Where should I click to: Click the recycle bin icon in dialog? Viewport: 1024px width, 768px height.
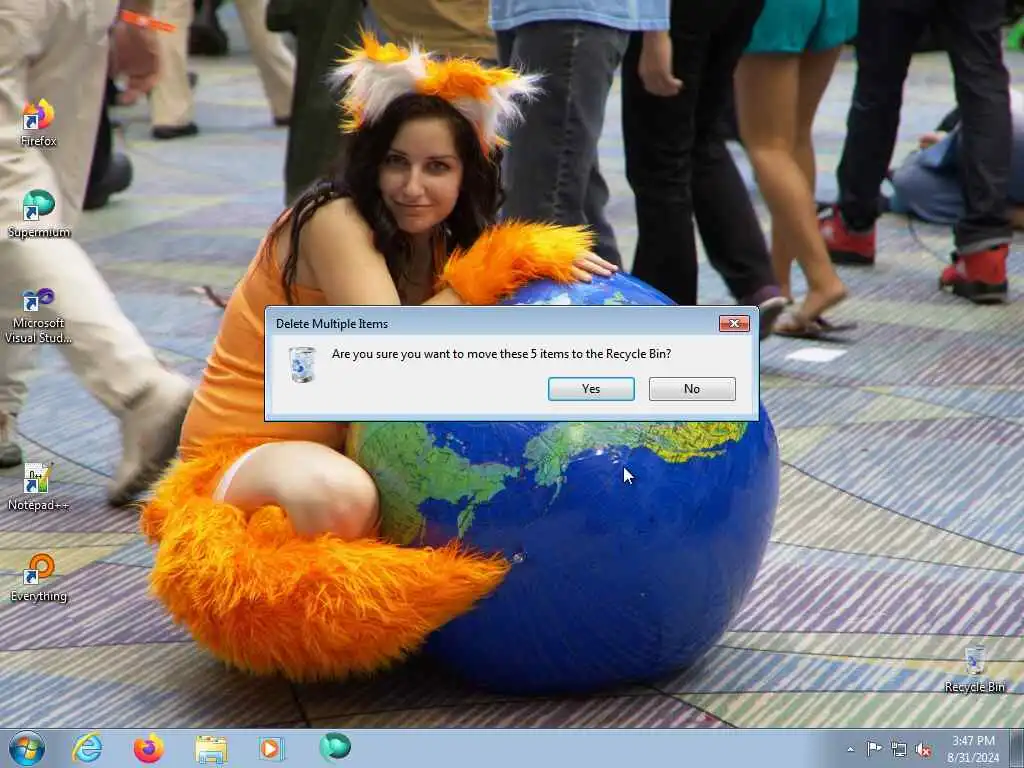(x=302, y=364)
